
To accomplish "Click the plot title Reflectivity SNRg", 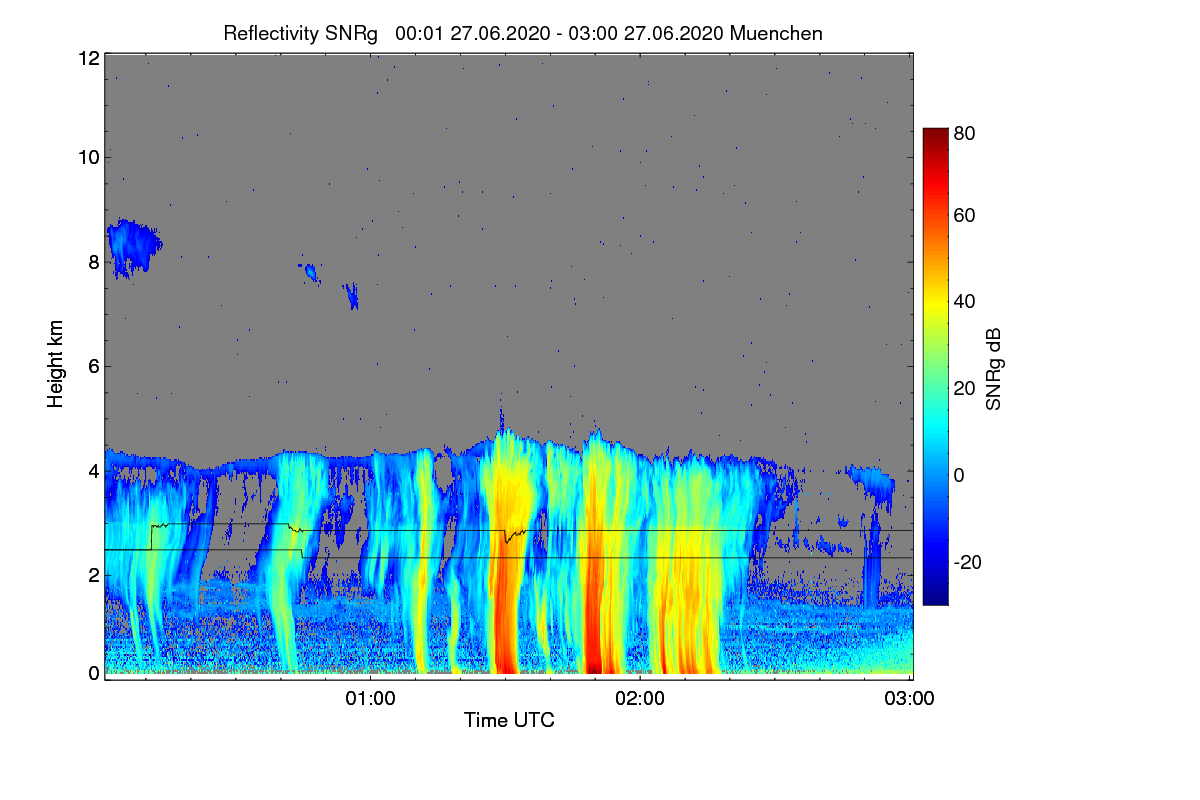I will tap(523, 33).
